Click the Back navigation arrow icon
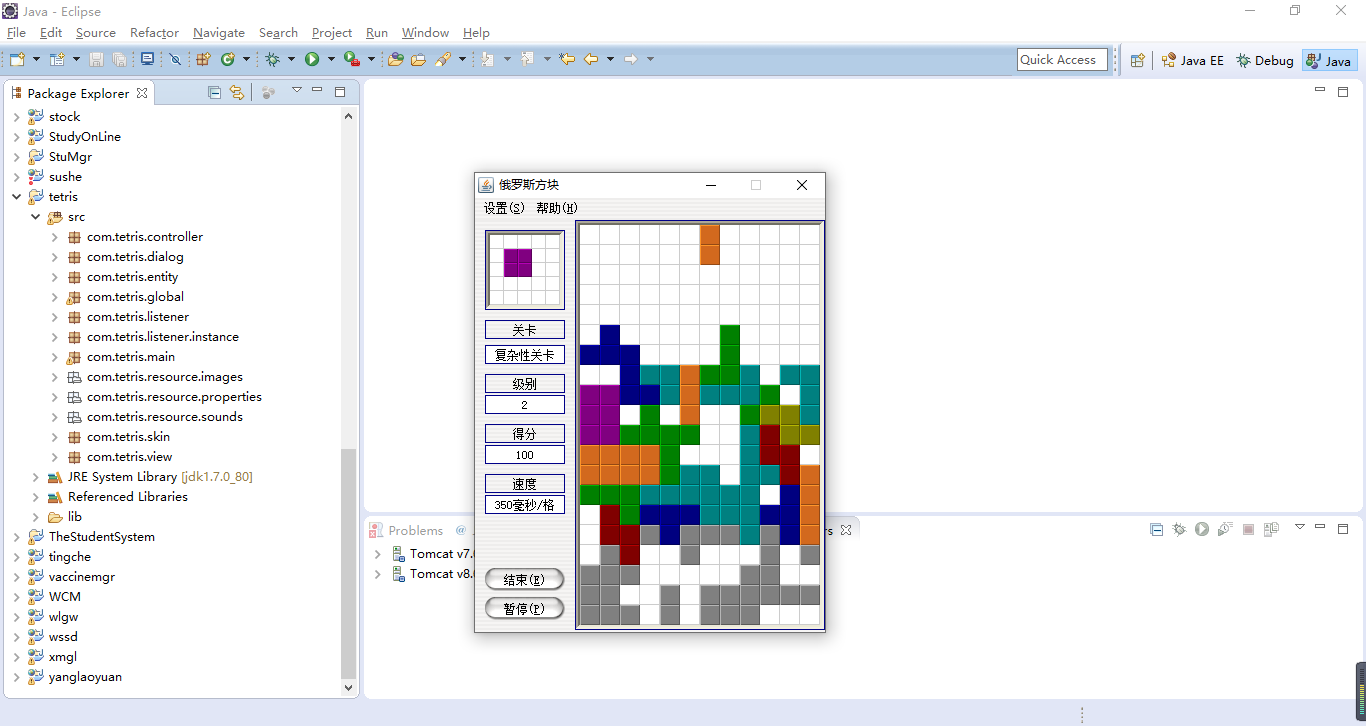 coord(591,60)
